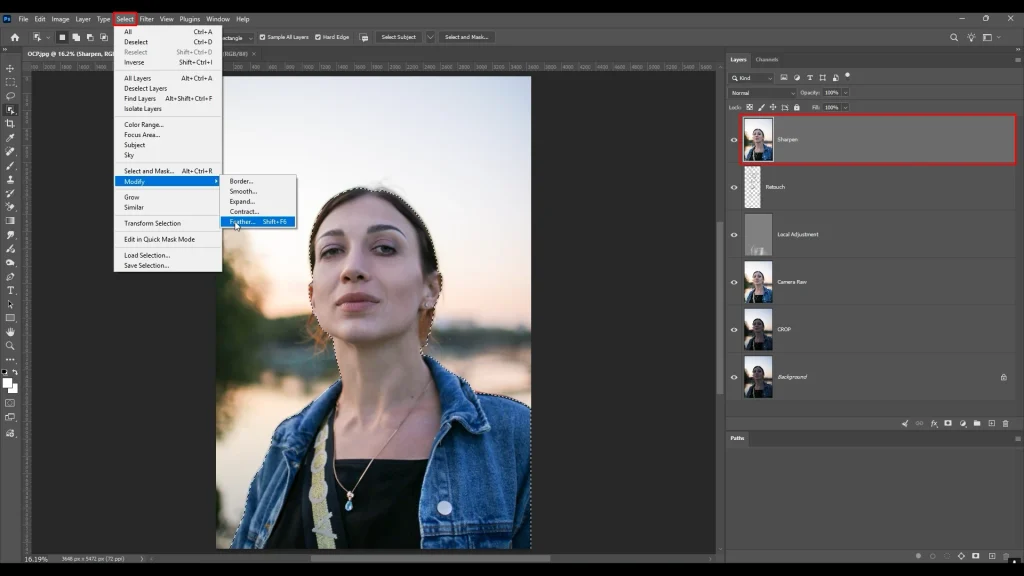Screen dimensions: 1024x576
Task: Toggle the layer filter on/off switch
Action: pyautogui.click(x=848, y=76)
